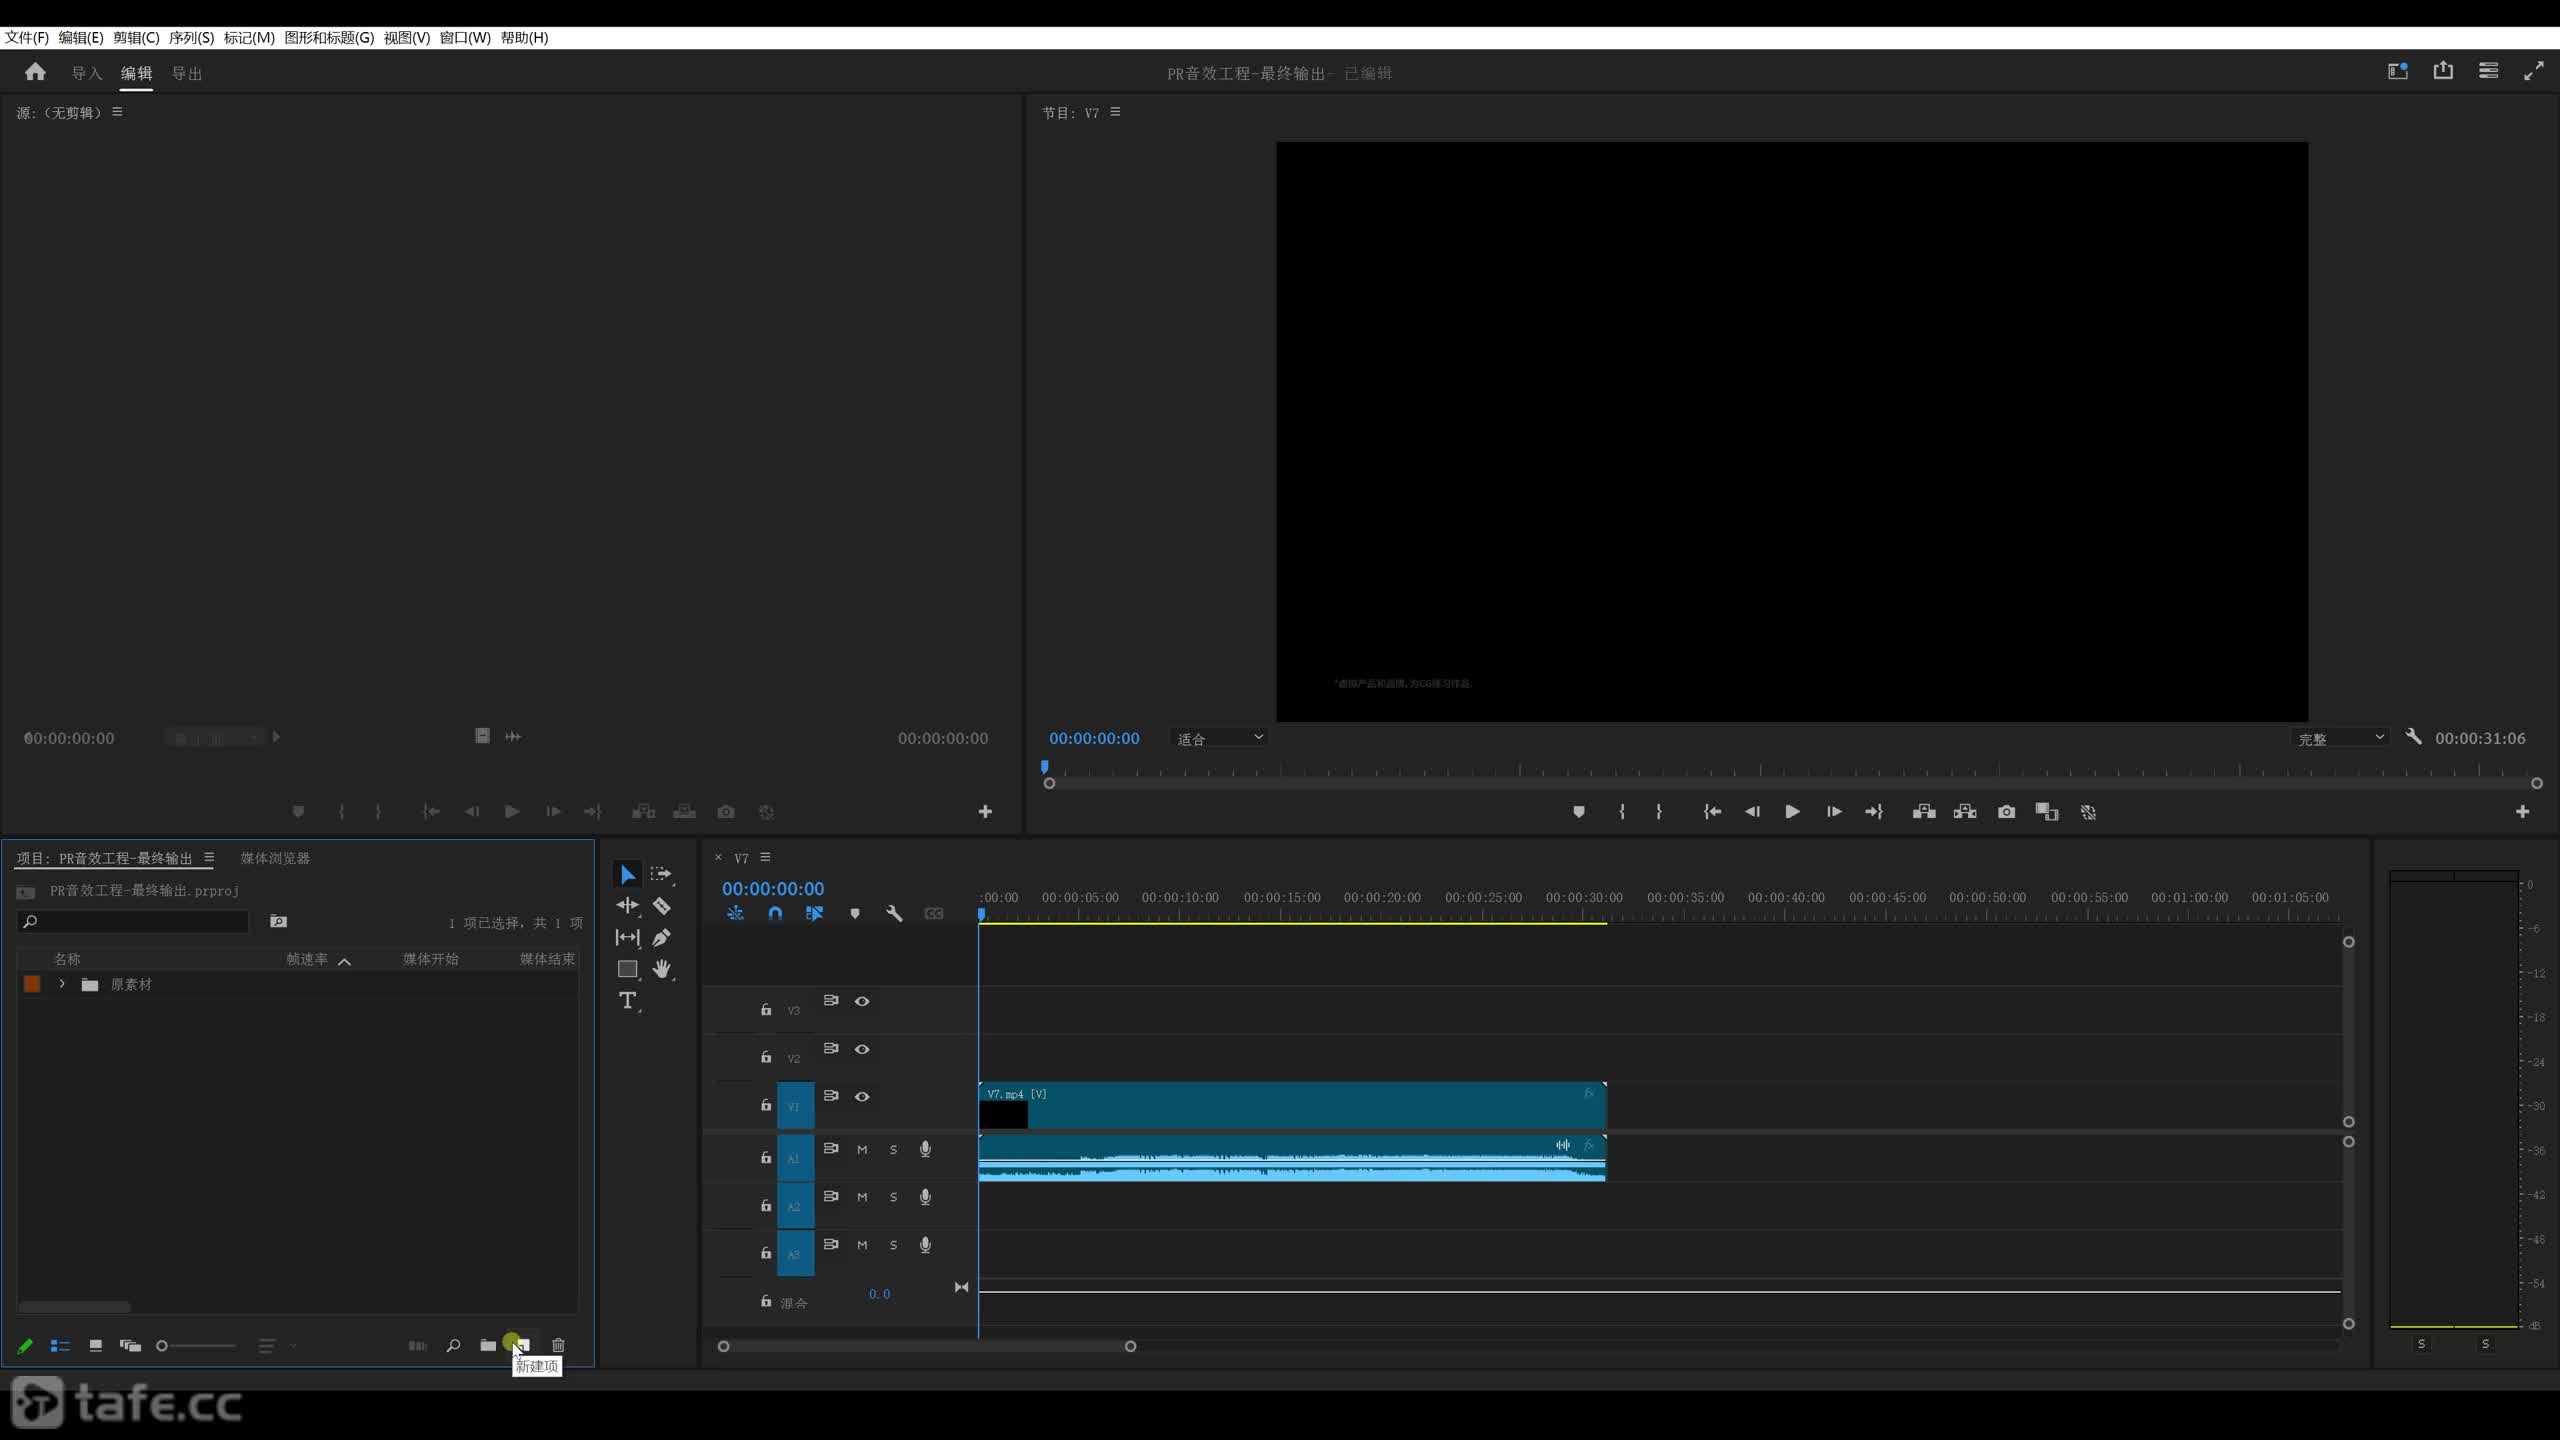Select the Type tool
2560x1440 pixels.
(627, 1001)
